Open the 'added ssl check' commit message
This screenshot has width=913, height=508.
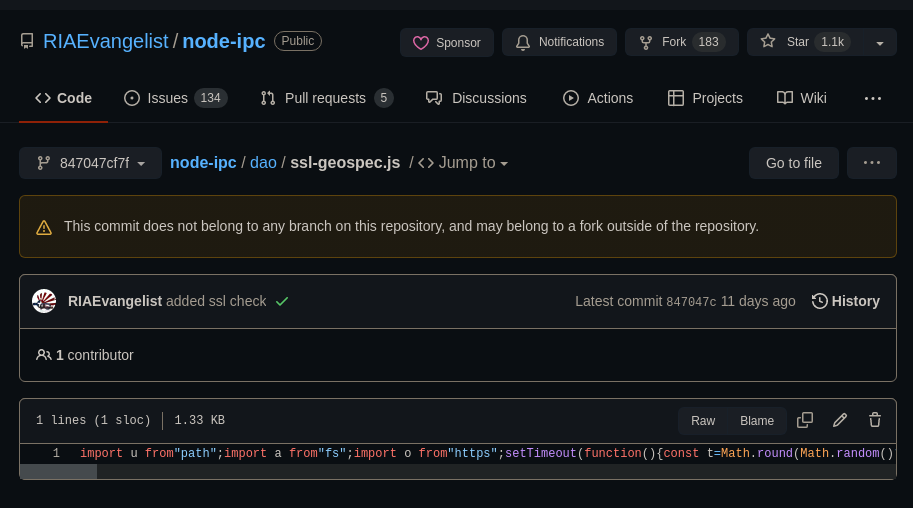(x=216, y=301)
